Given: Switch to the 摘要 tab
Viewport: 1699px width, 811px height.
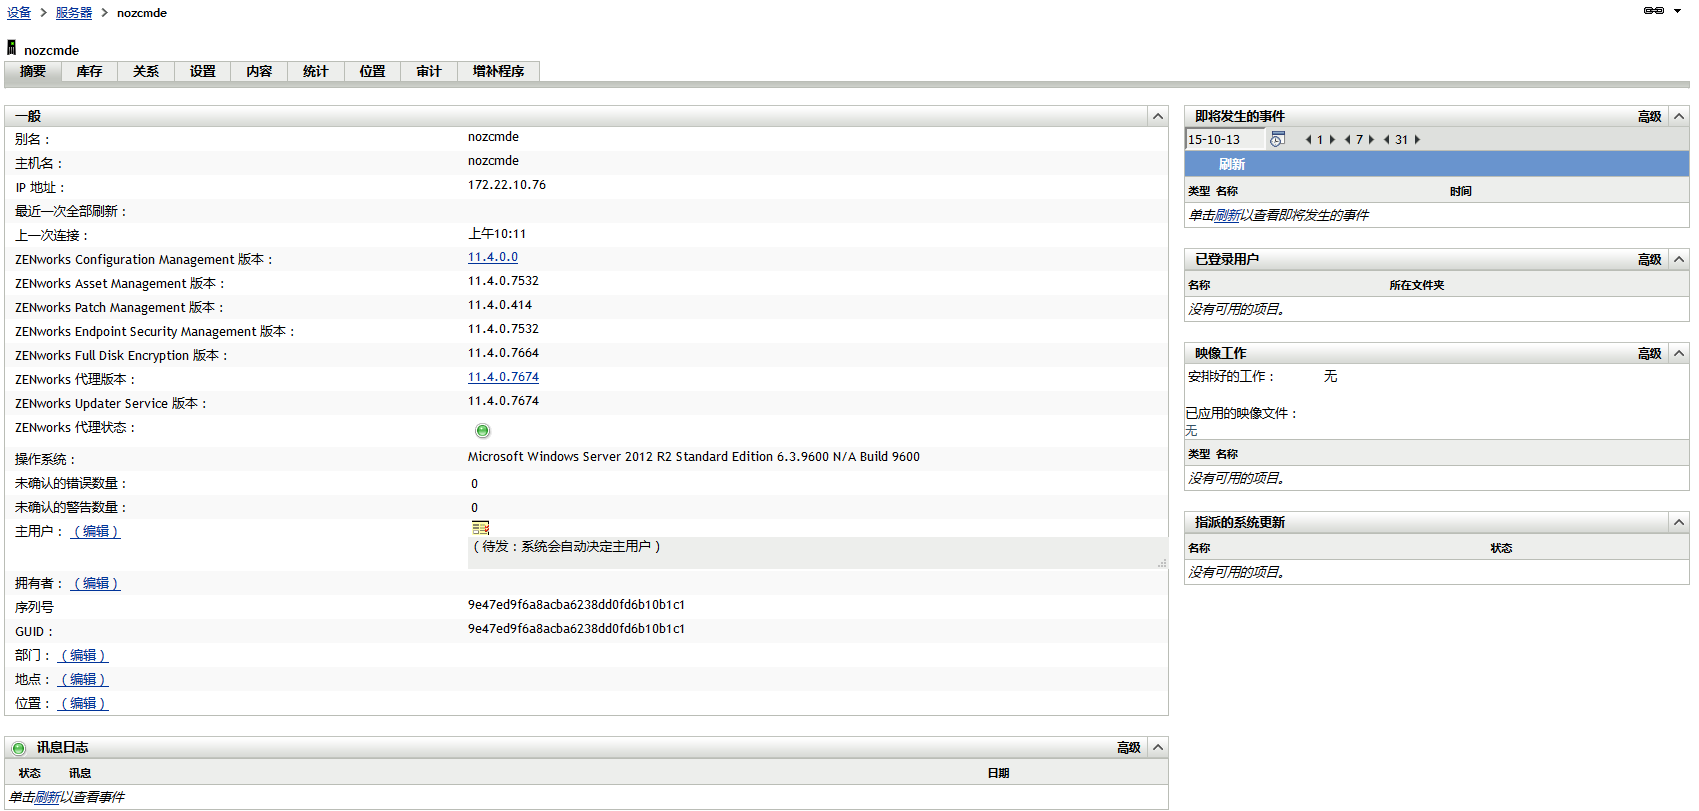Looking at the screenshot, I should pyautogui.click(x=33, y=71).
